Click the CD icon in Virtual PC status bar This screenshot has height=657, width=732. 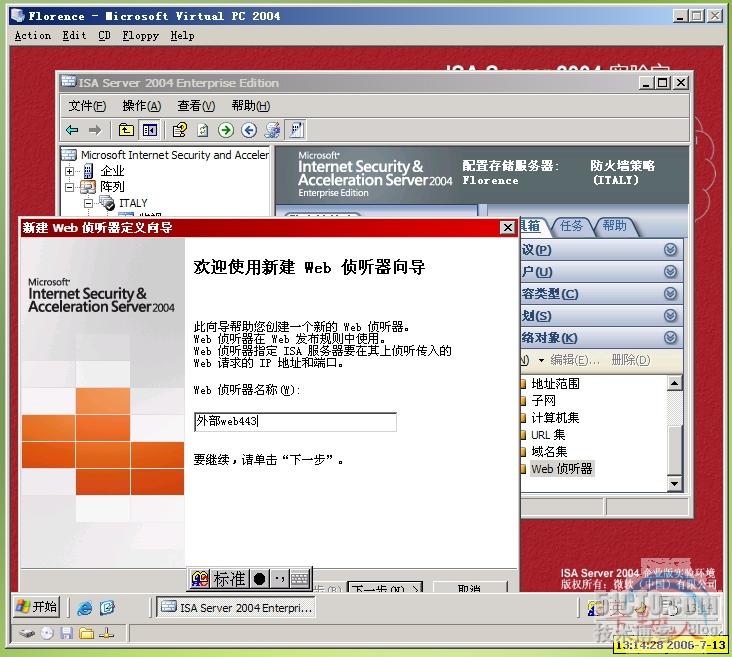pyautogui.click(x=47, y=634)
